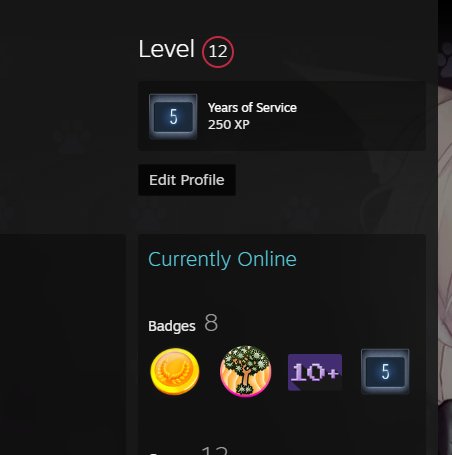
Task: Click the dark empty panel on the left
Action: coord(63,343)
